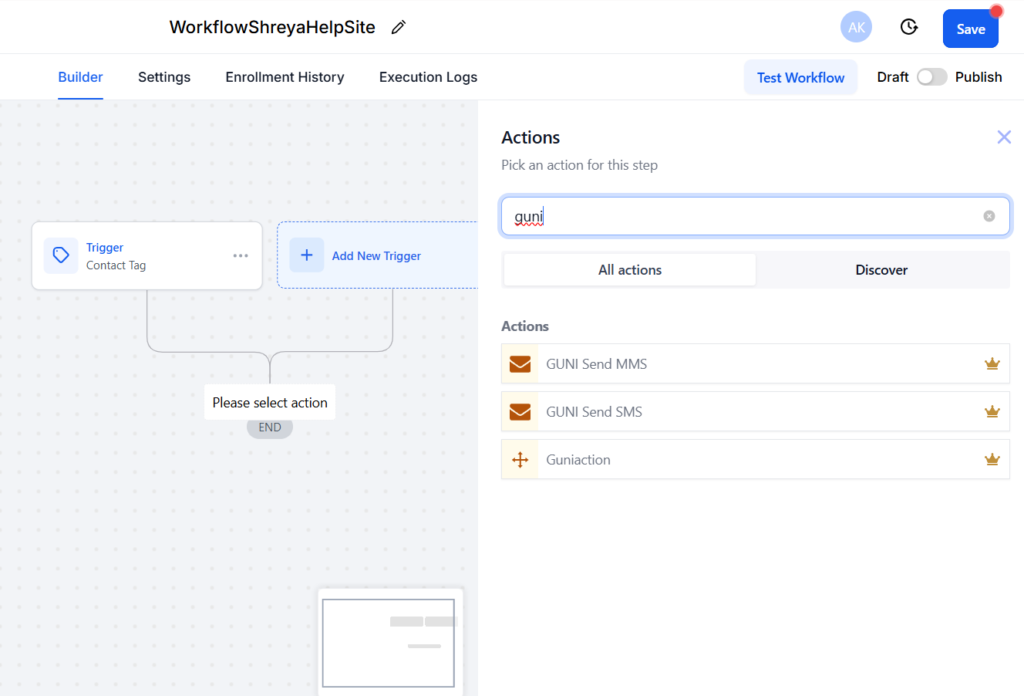
Task: Select the Contact Tag trigger card
Action: [x=147, y=255]
